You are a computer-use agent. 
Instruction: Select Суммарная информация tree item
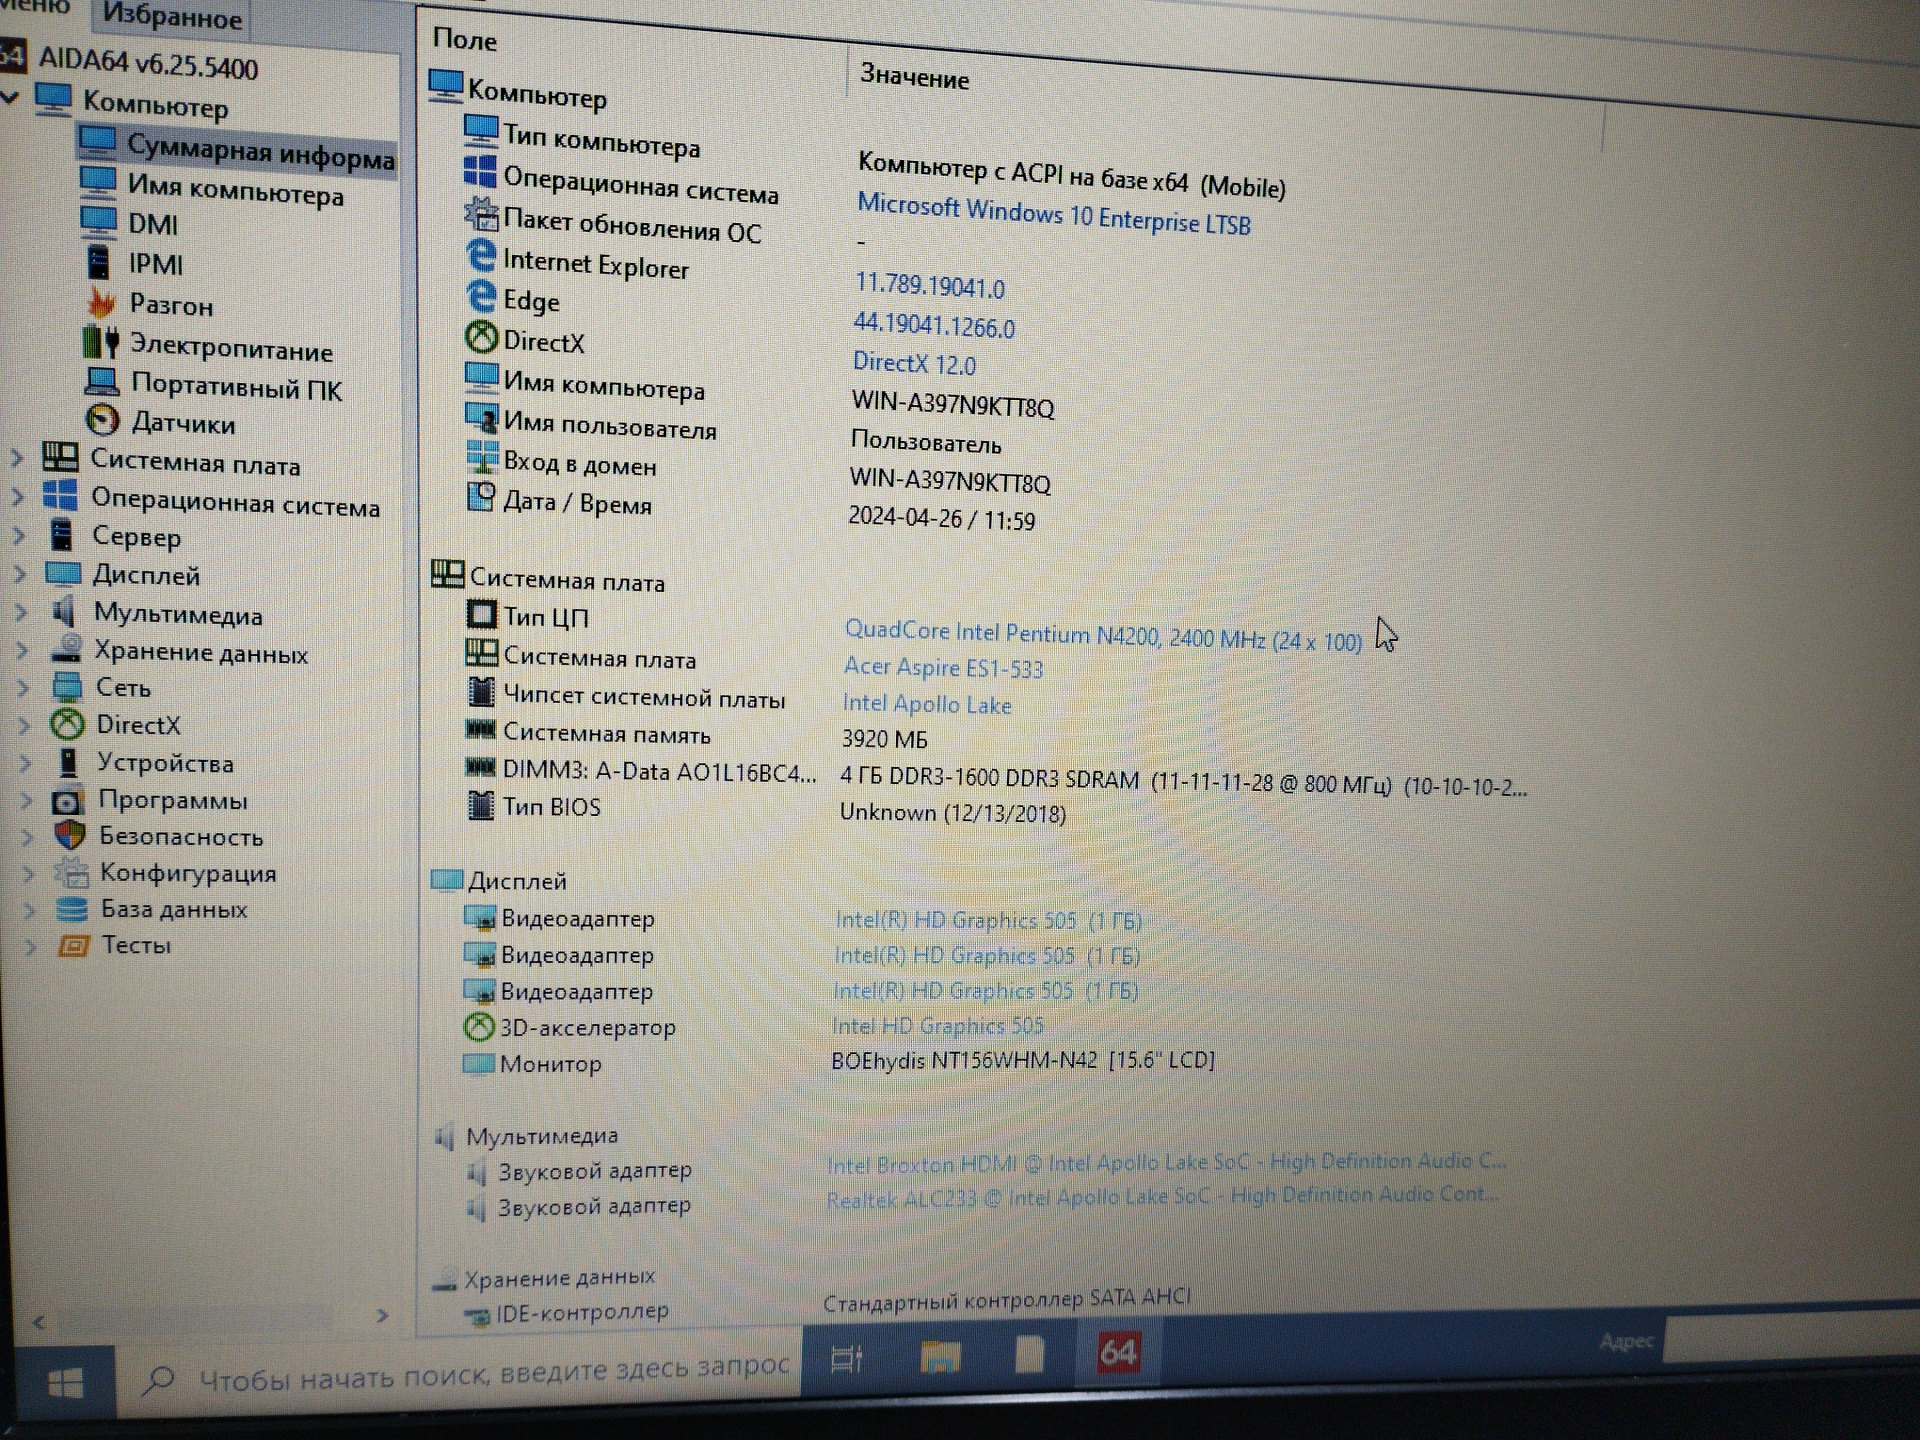coord(237,149)
